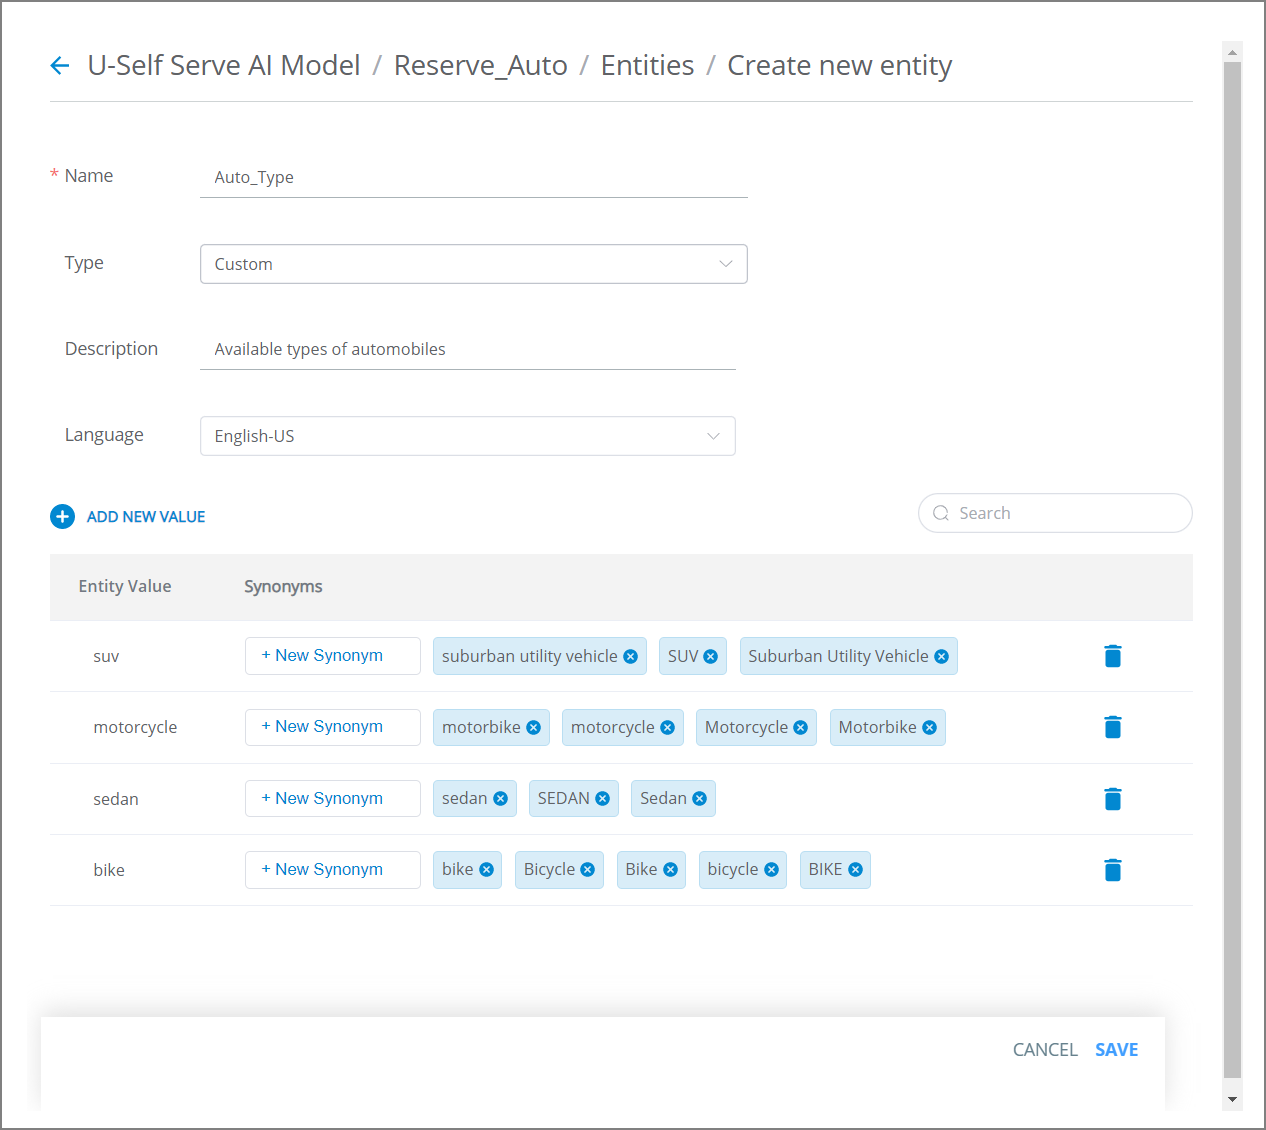Click the search magnifier icon

tap(941, 513)
